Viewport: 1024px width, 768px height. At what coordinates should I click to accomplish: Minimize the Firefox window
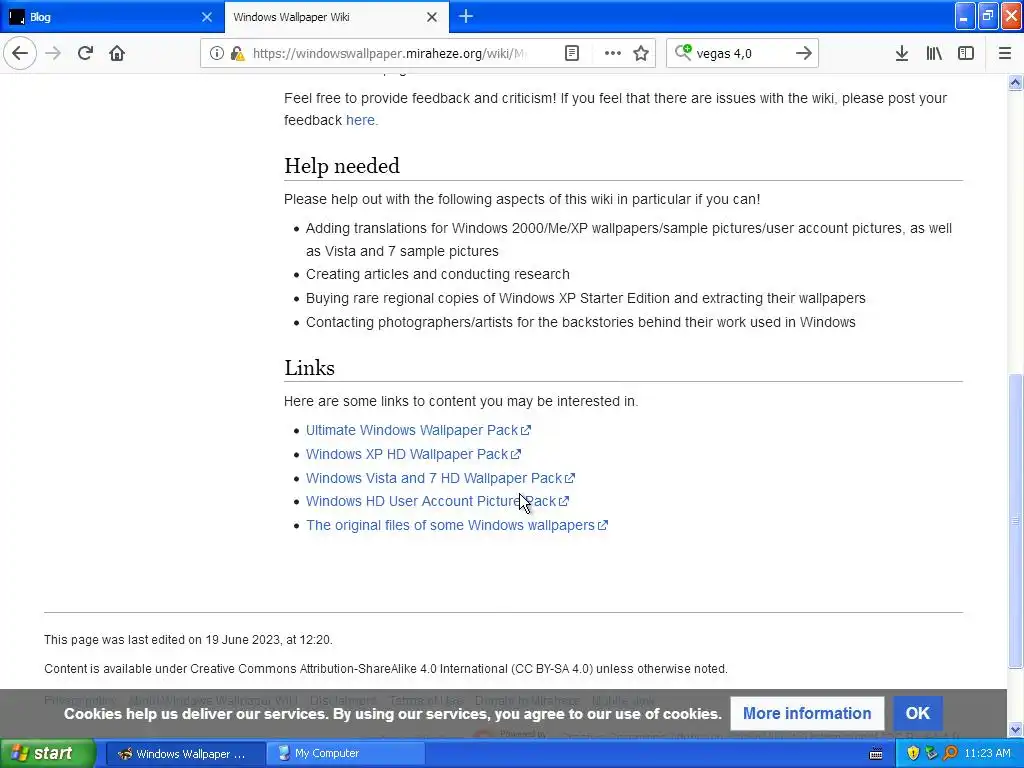coord(965,17)
